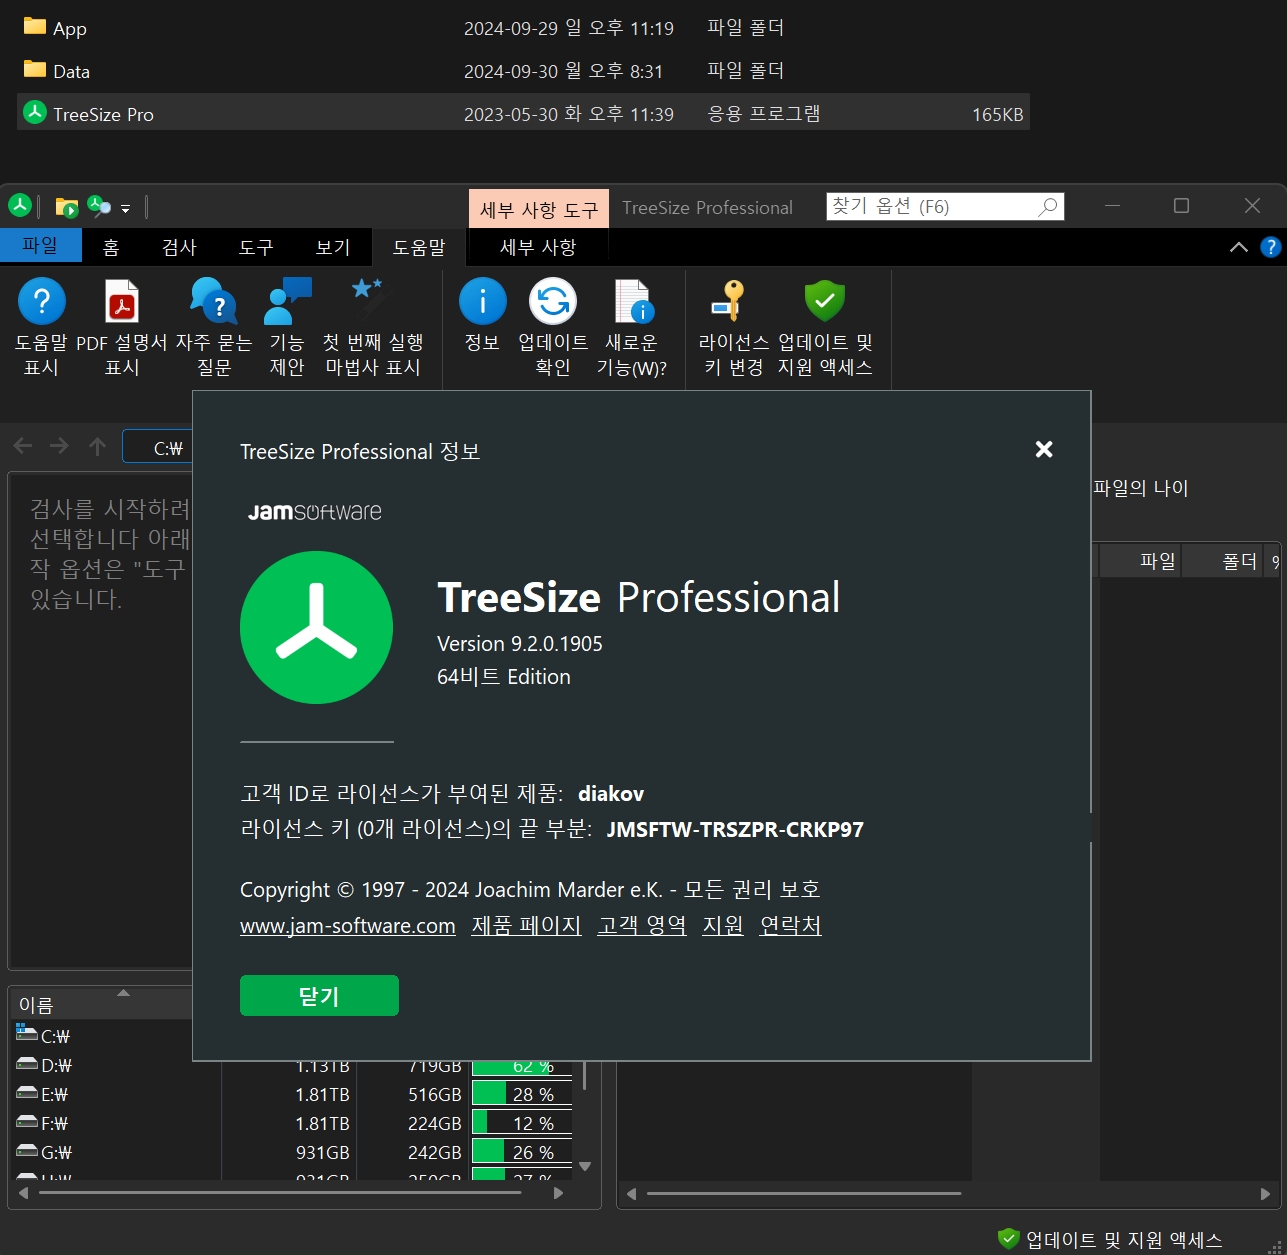
Task: Click right arrow of right pane horizontal scrollbar
Action: tap(1265, 1193)
